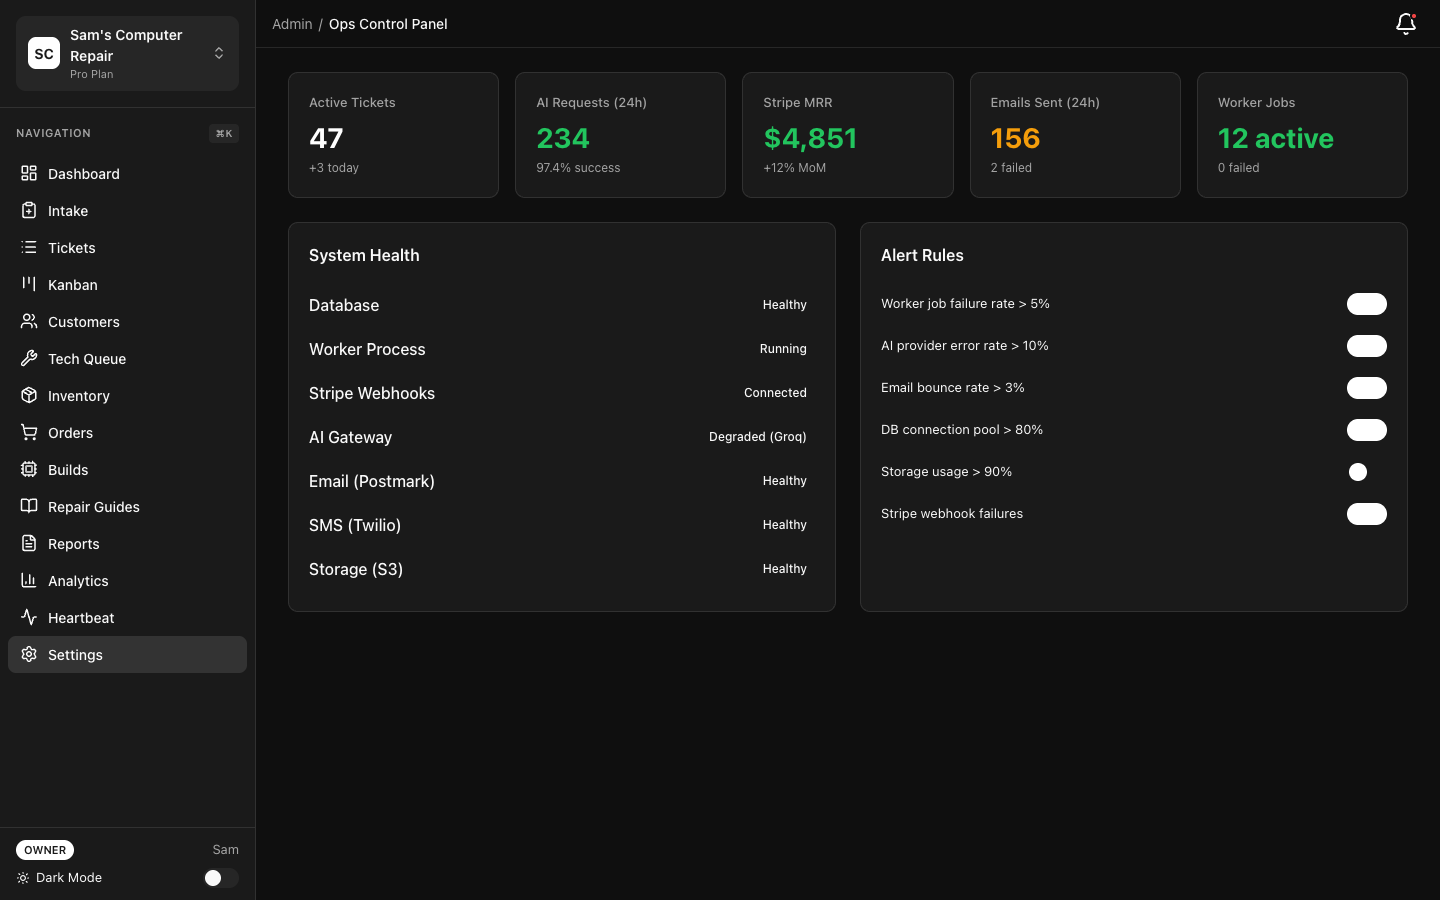Open the Settings page

[75, 654]
